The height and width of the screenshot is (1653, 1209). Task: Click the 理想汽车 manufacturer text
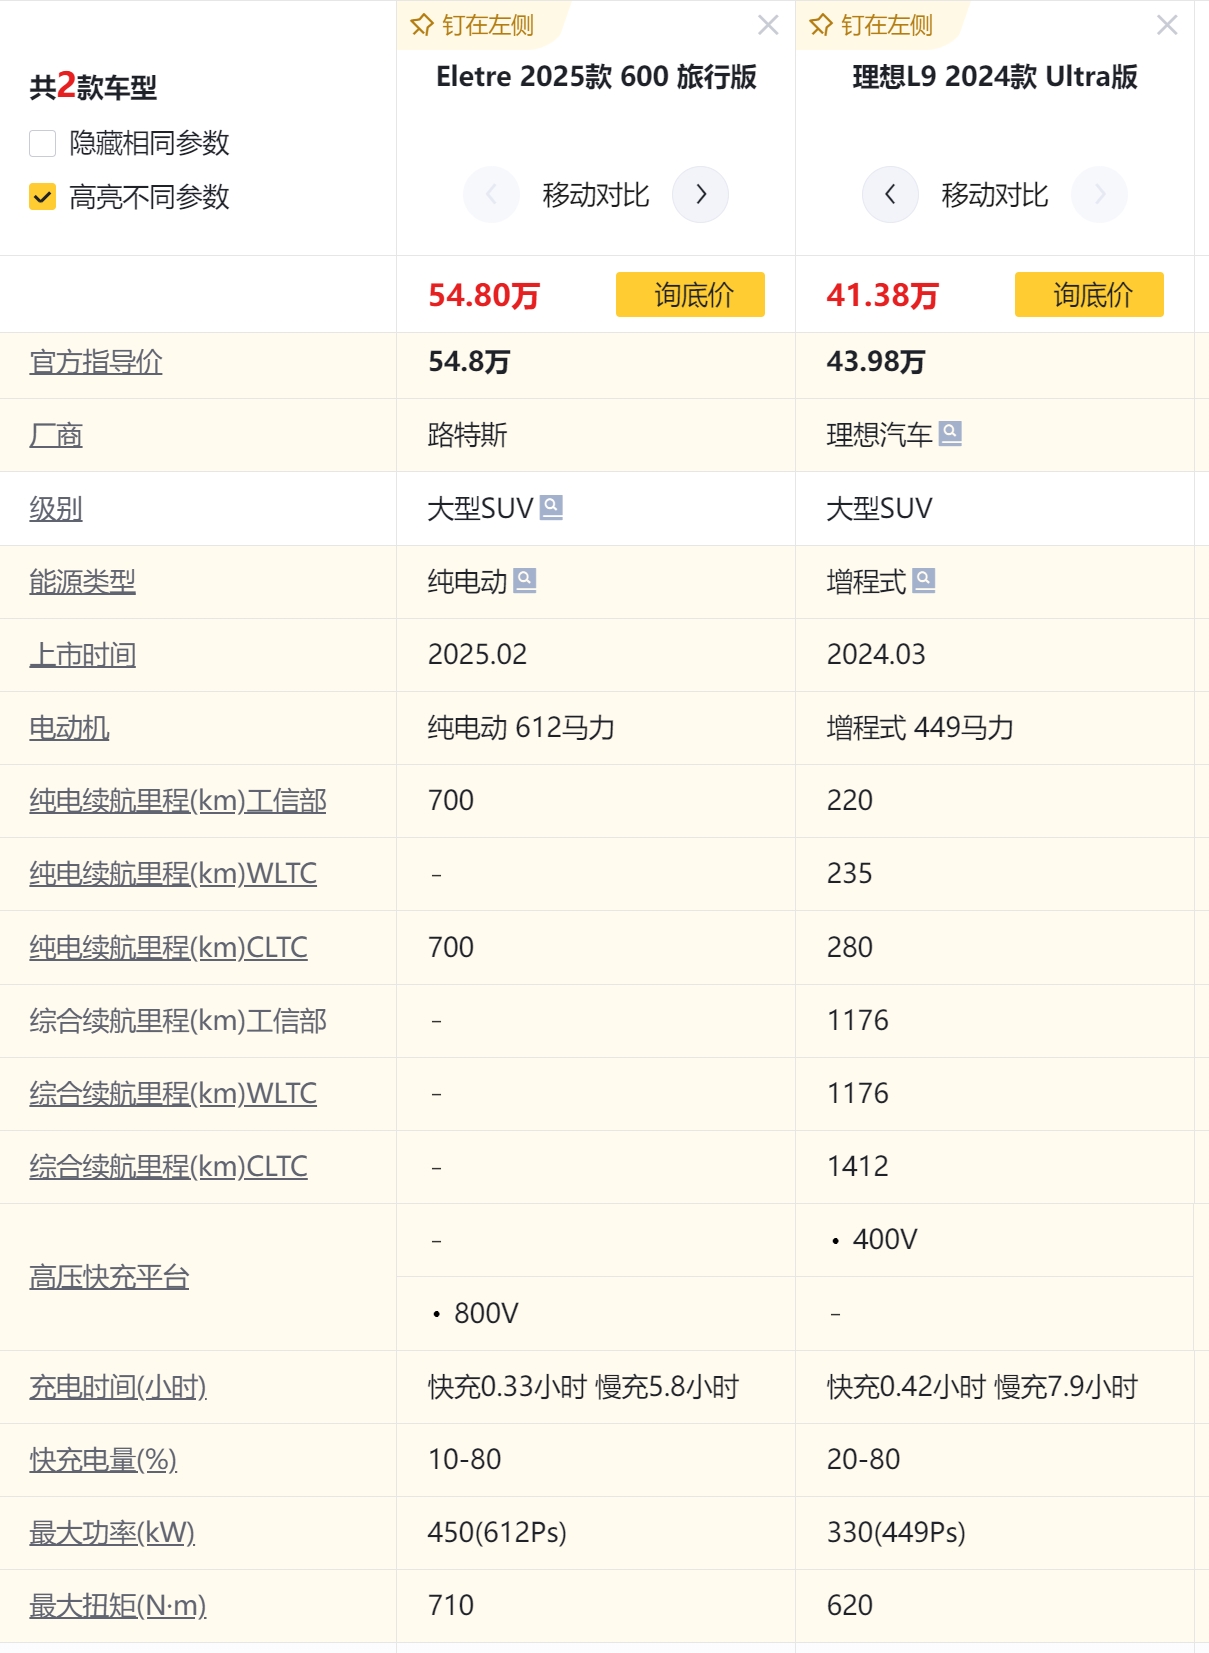tap(879, 435)
